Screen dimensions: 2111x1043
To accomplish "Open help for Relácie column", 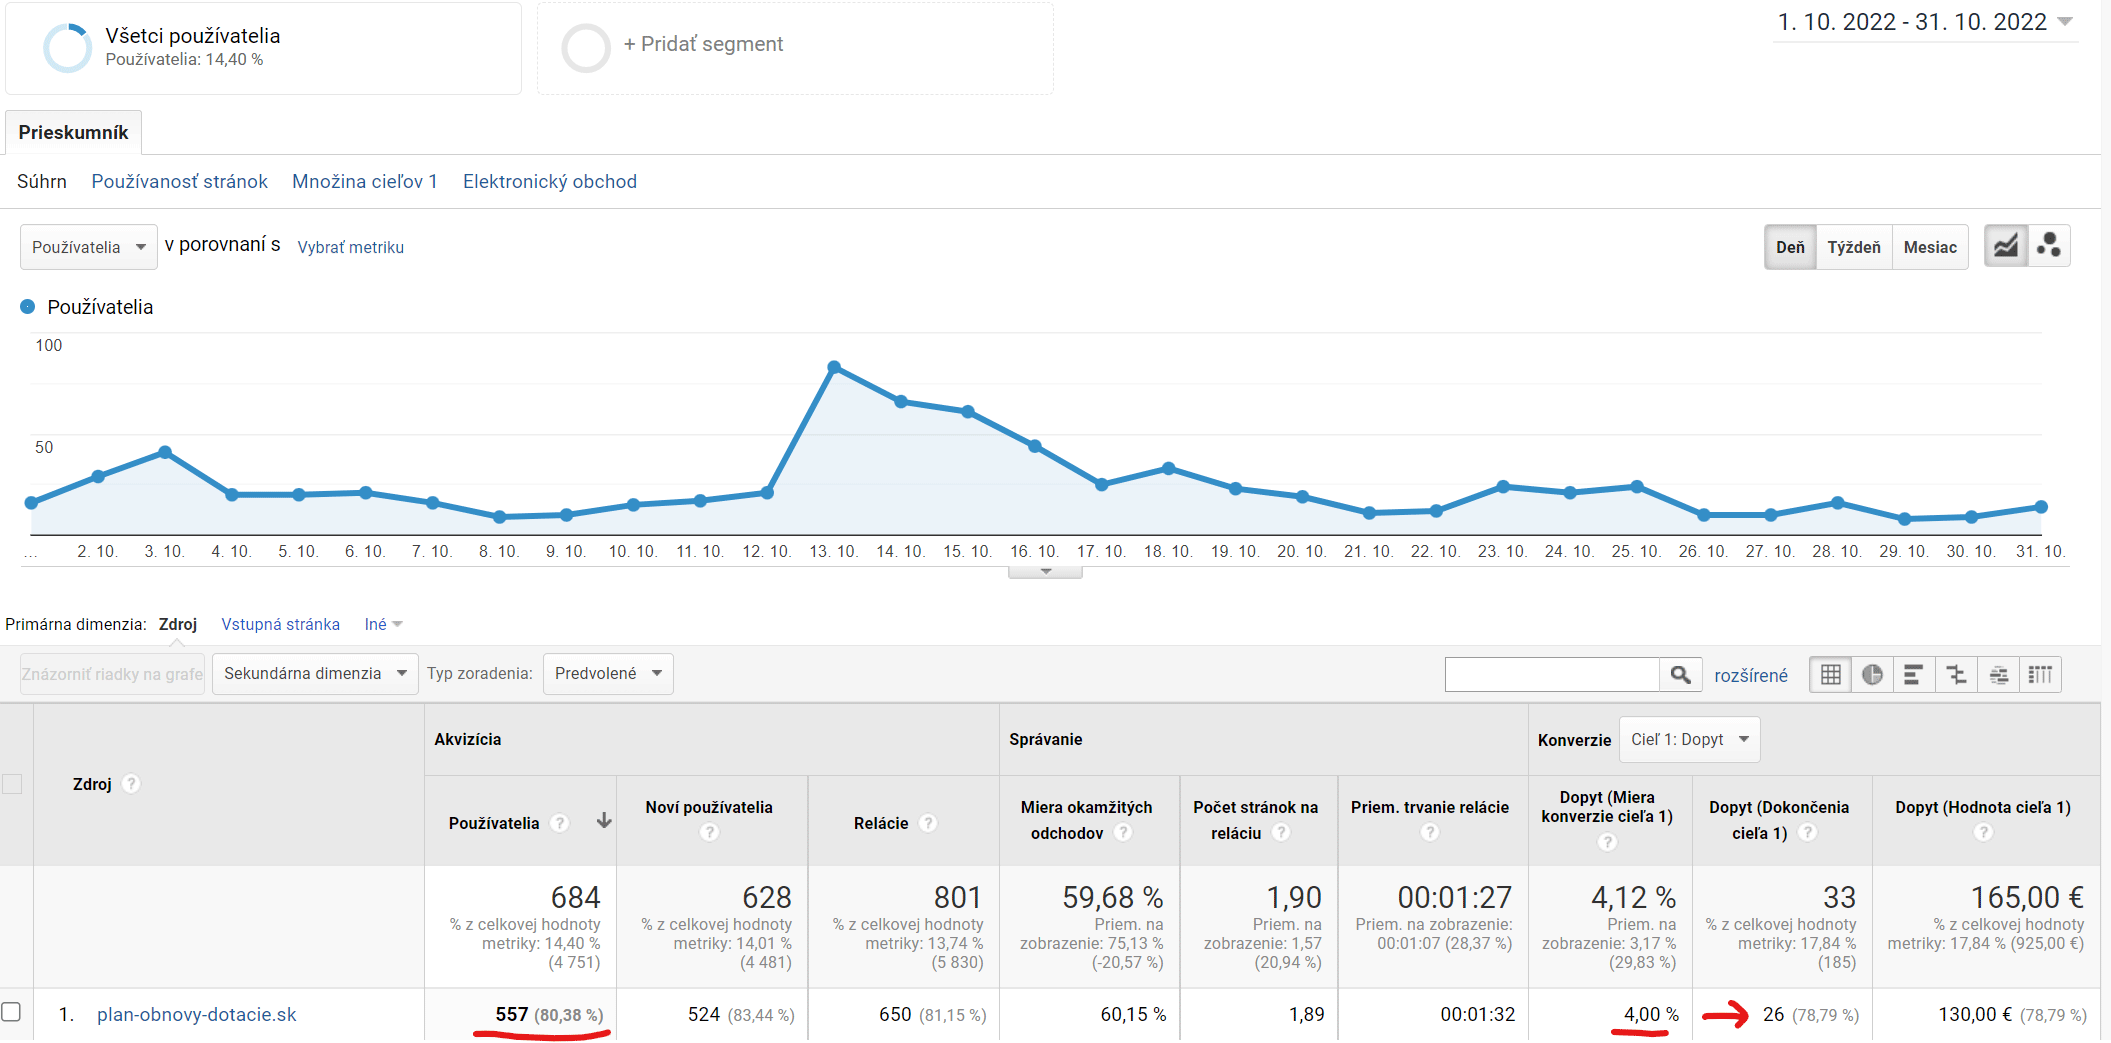I will pos(928,823).
